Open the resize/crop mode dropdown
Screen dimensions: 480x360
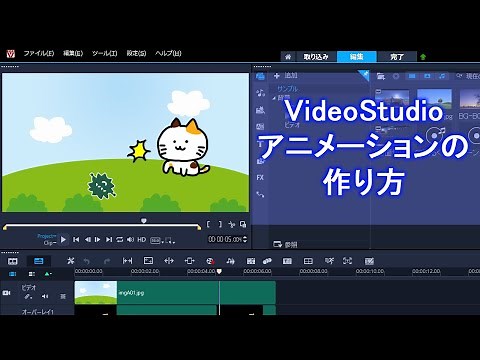click(x=170, y=240)
